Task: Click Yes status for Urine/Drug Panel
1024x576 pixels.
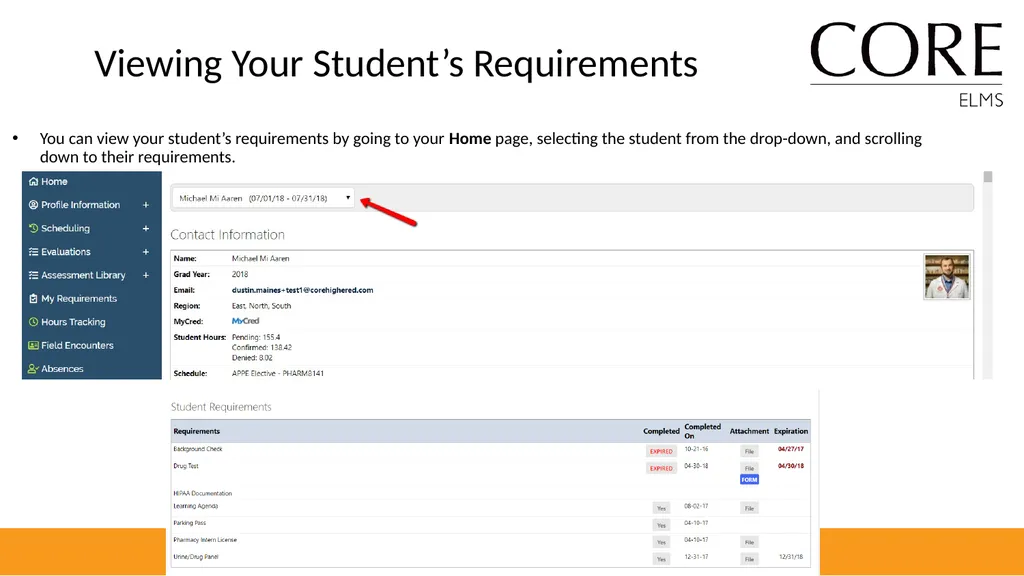Action: click(661, 559)
